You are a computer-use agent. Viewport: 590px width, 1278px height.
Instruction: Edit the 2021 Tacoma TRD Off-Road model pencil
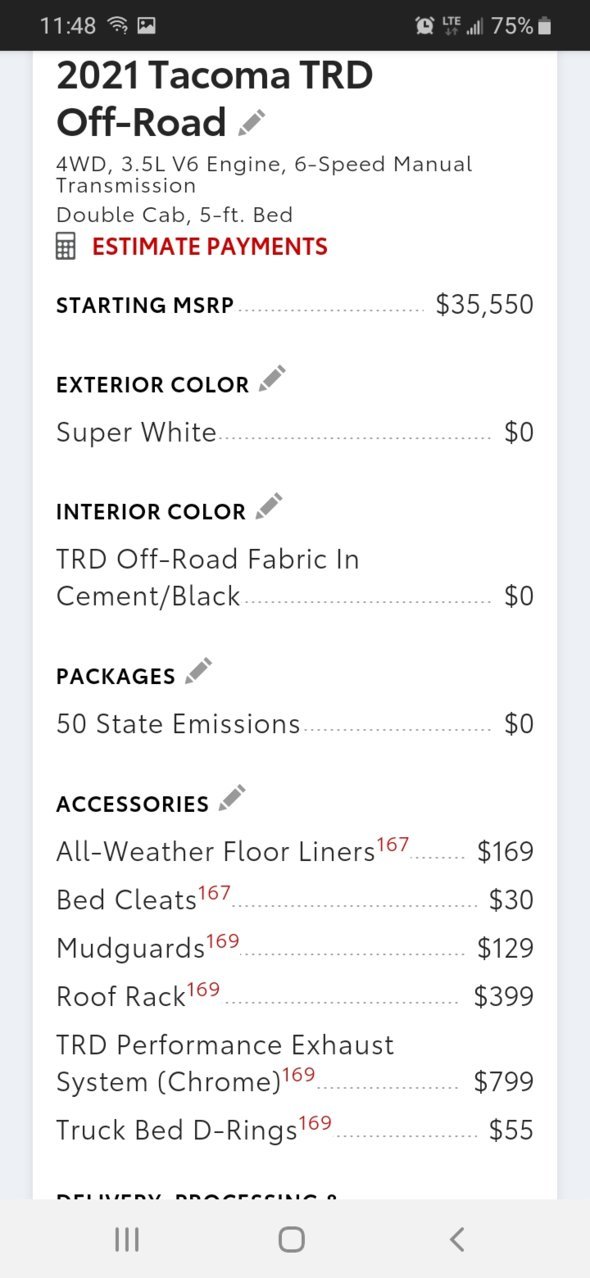(252, 122)
